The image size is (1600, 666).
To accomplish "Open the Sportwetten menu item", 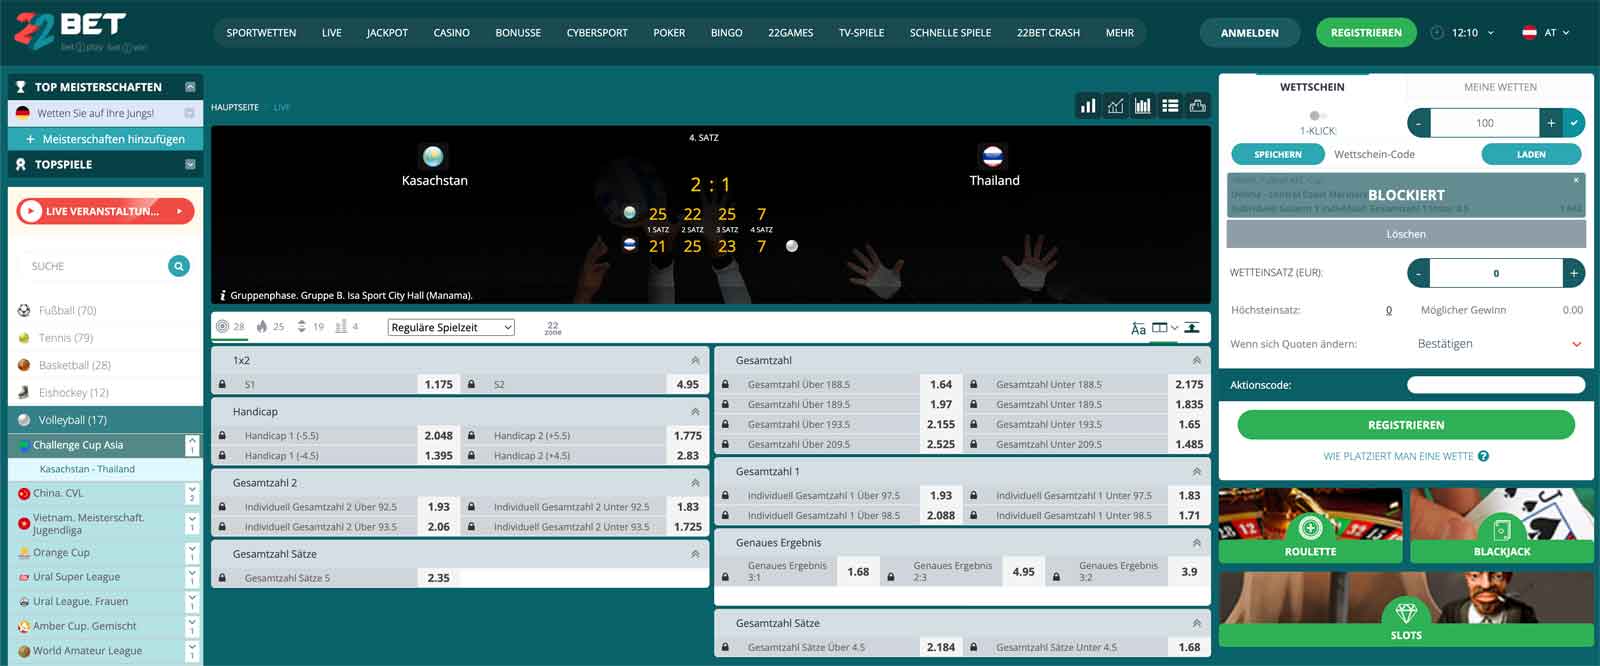I will 261,33.
